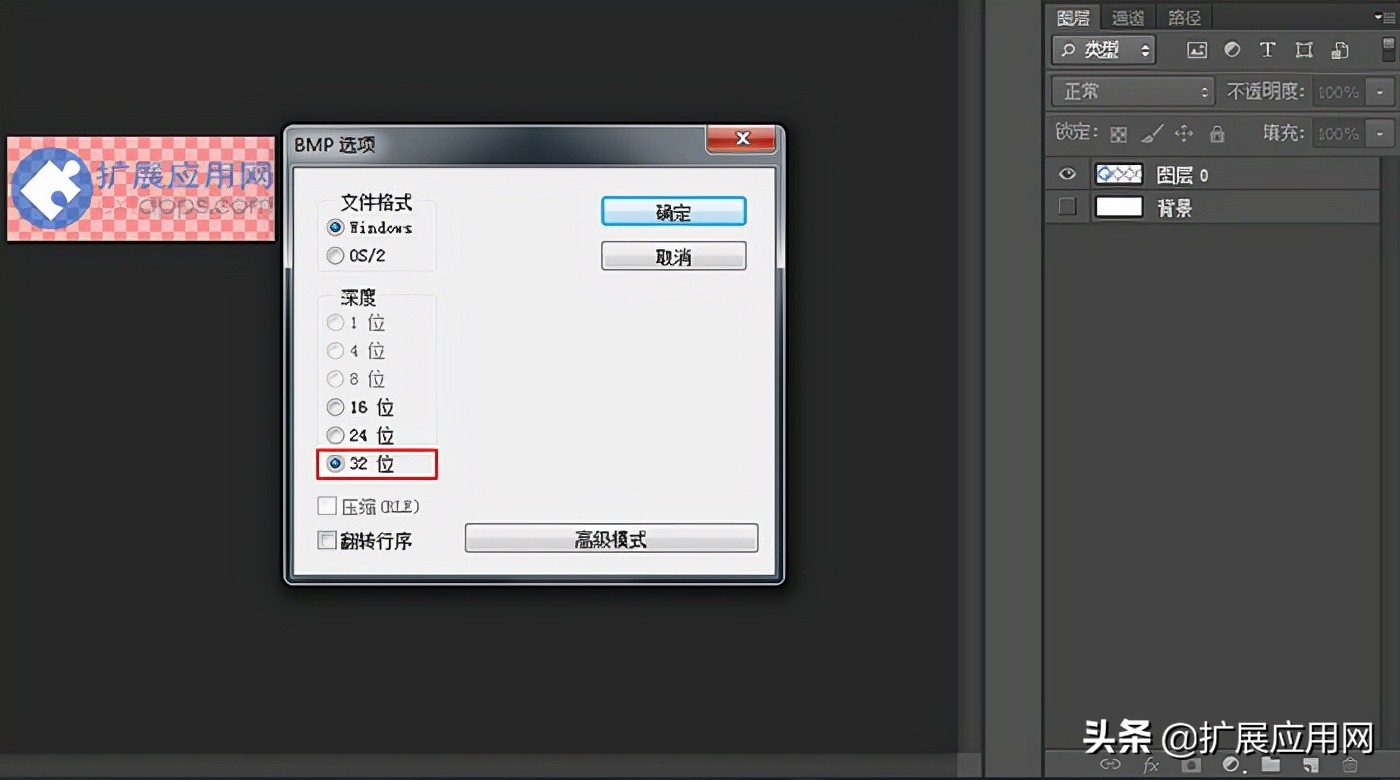This screenshot has height=780, width=1400.
Task: Switch to the 路径 panel tab
Action: point(1183,16)
